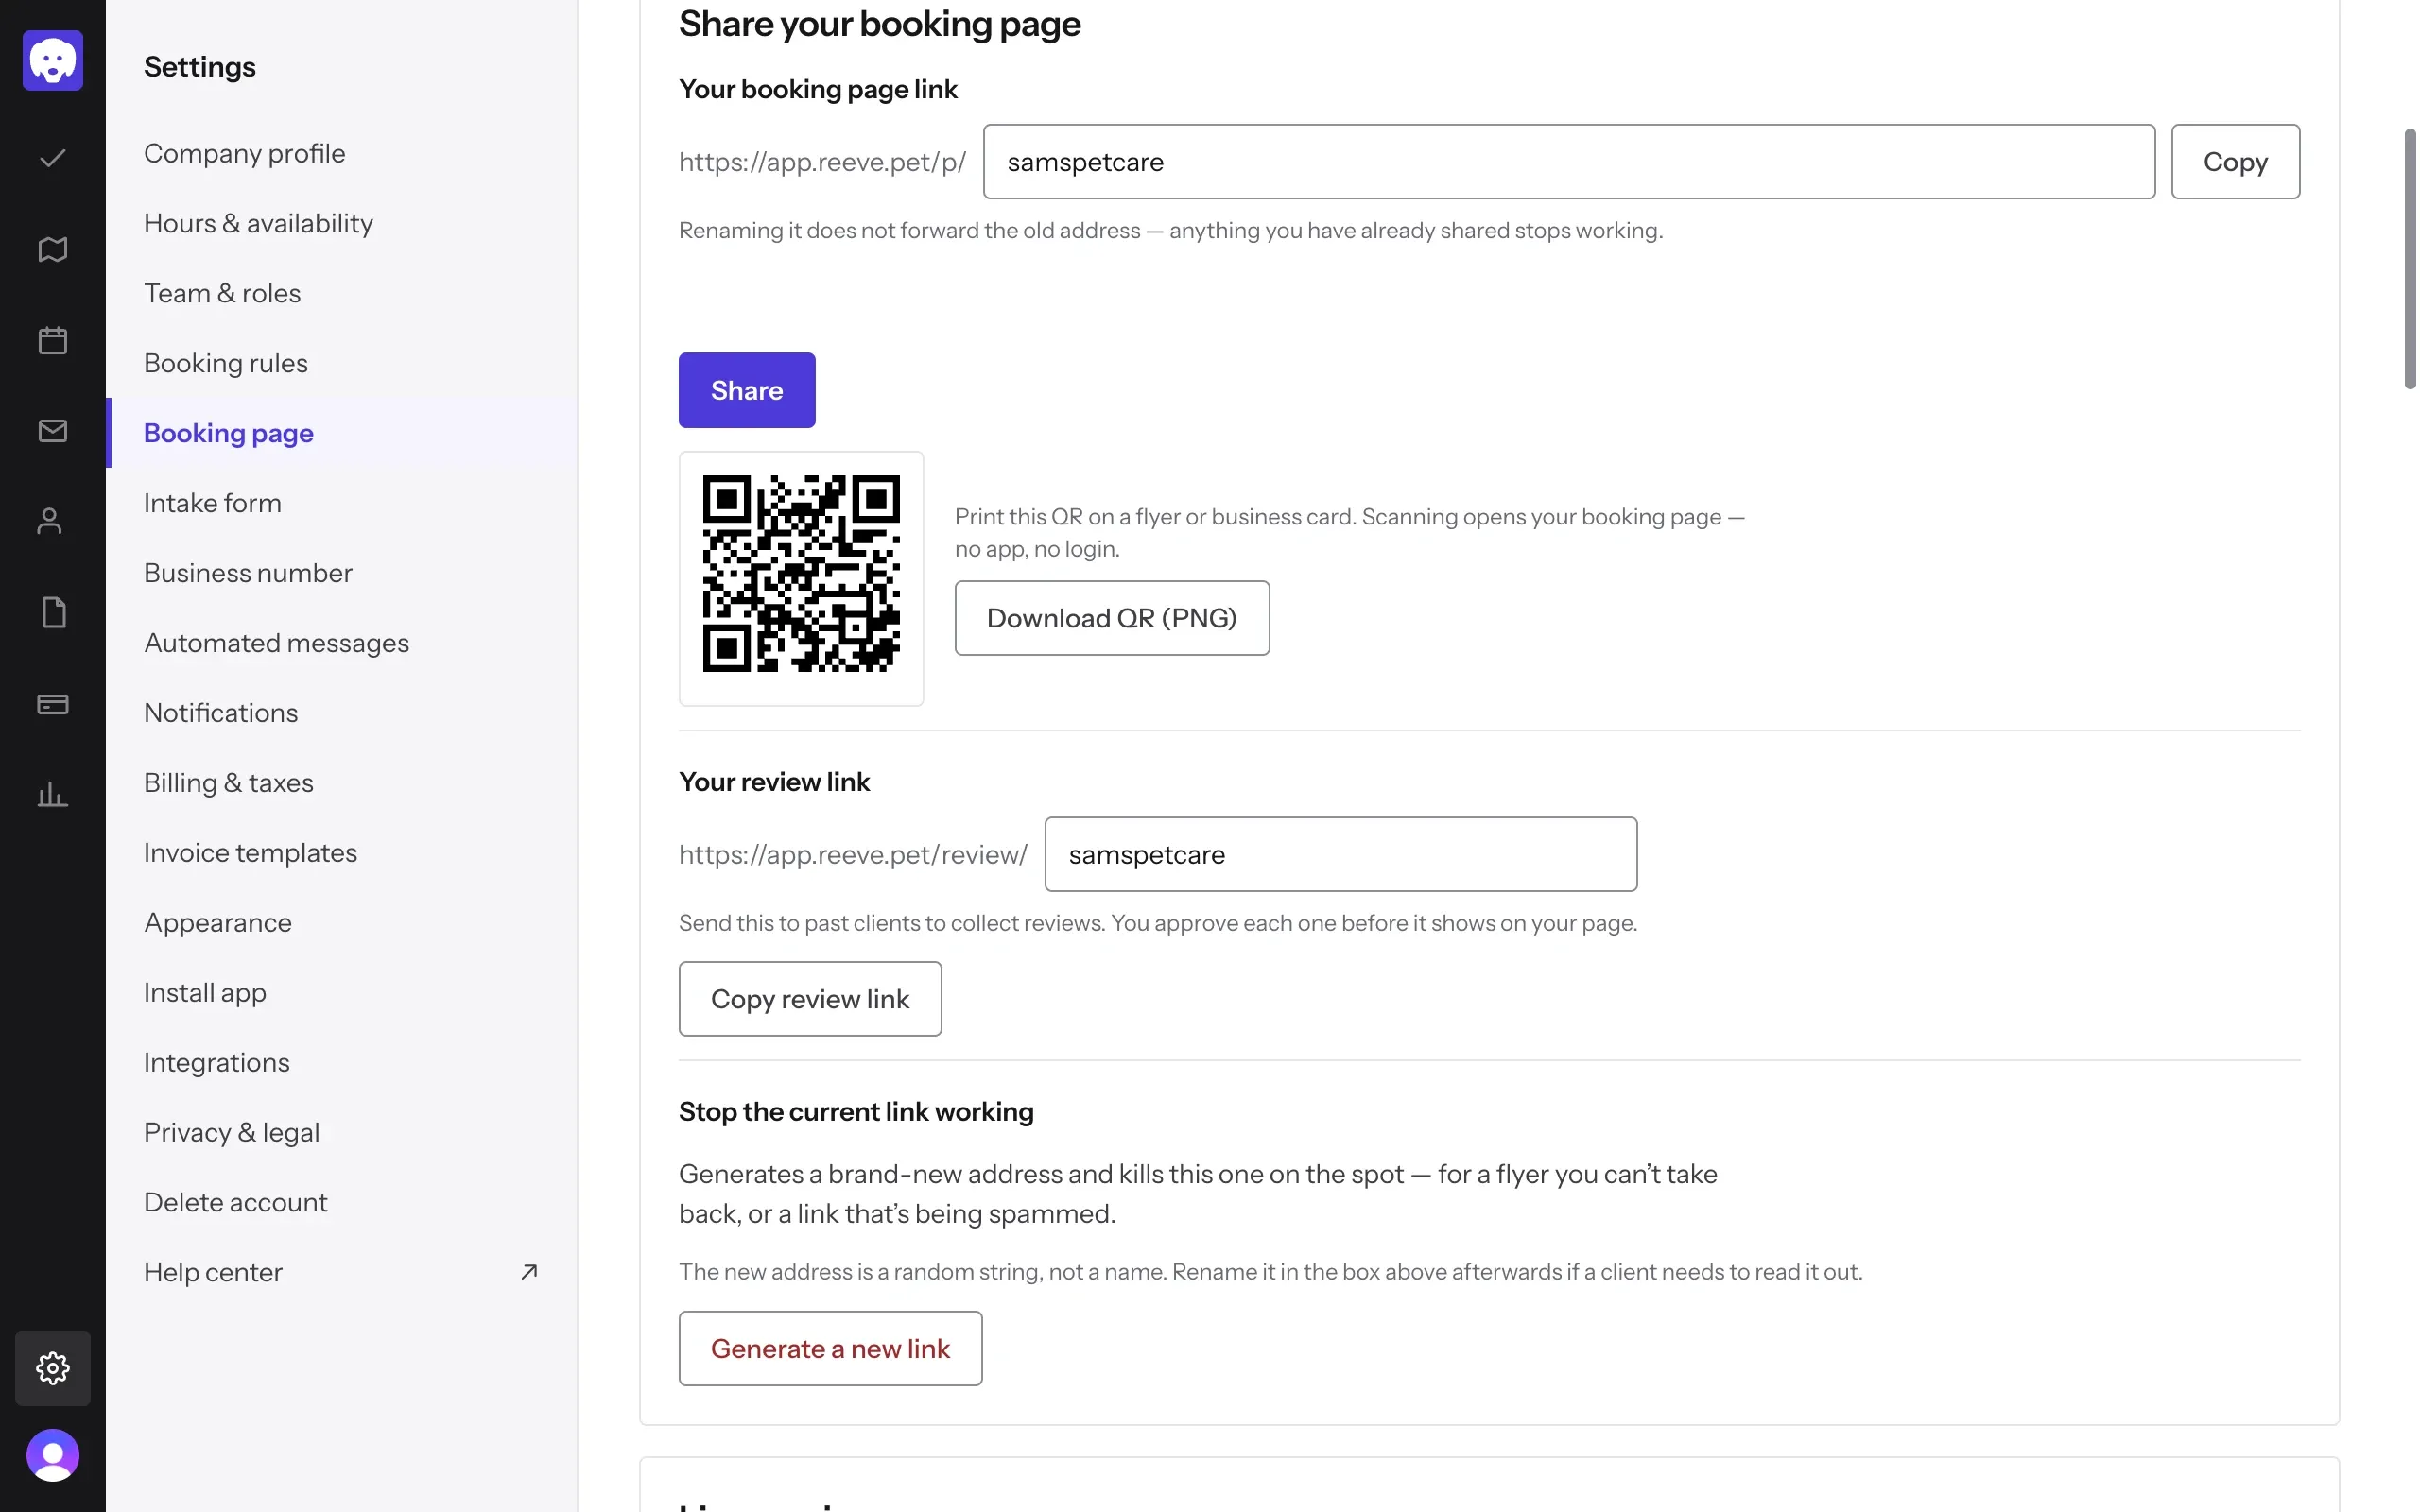The height and width of the screenshot is (1512, 2420).
Task: Click the vertical page scrollbar thumb
Action: click(2410, 259)
